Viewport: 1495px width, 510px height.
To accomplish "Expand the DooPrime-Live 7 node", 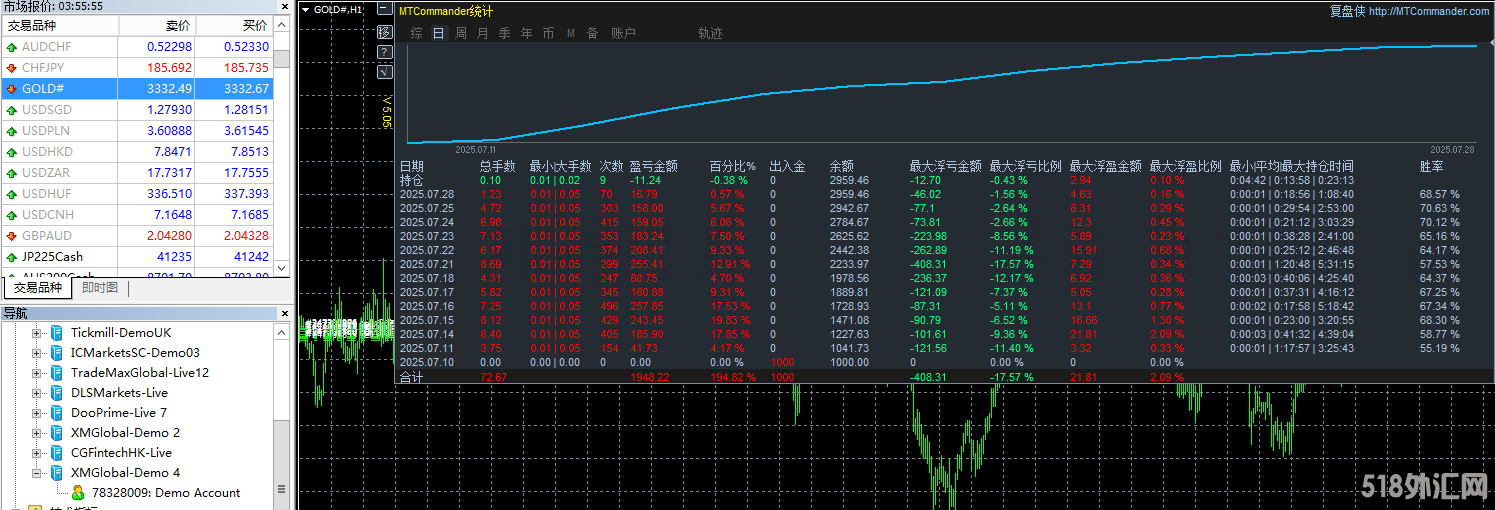I will coord(38,413).
